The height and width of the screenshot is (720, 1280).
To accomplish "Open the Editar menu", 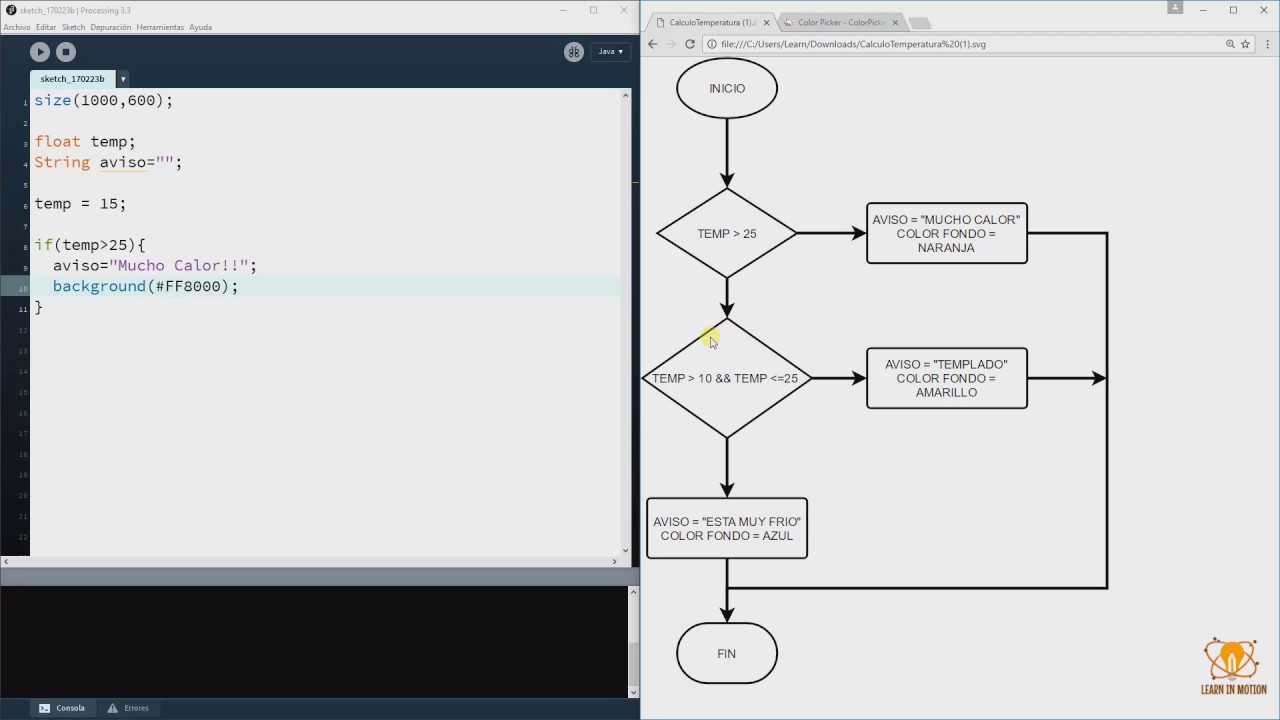I will [46, 27].
